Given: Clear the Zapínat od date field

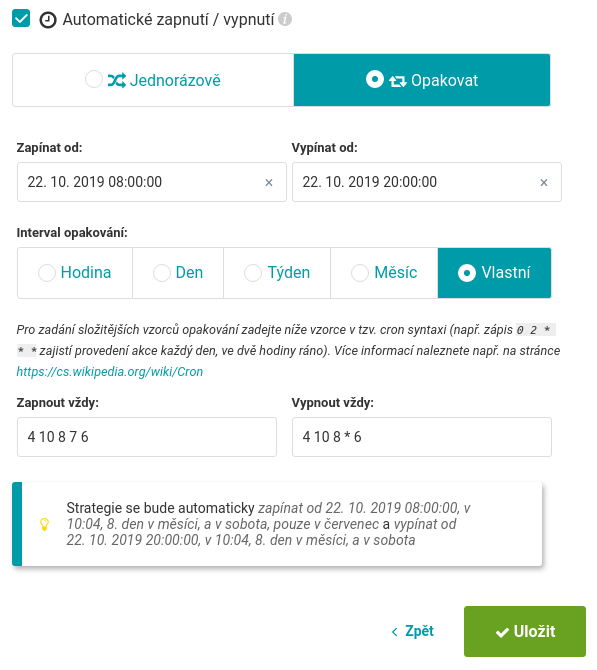Looking at the screenshot, I should 269,182.
